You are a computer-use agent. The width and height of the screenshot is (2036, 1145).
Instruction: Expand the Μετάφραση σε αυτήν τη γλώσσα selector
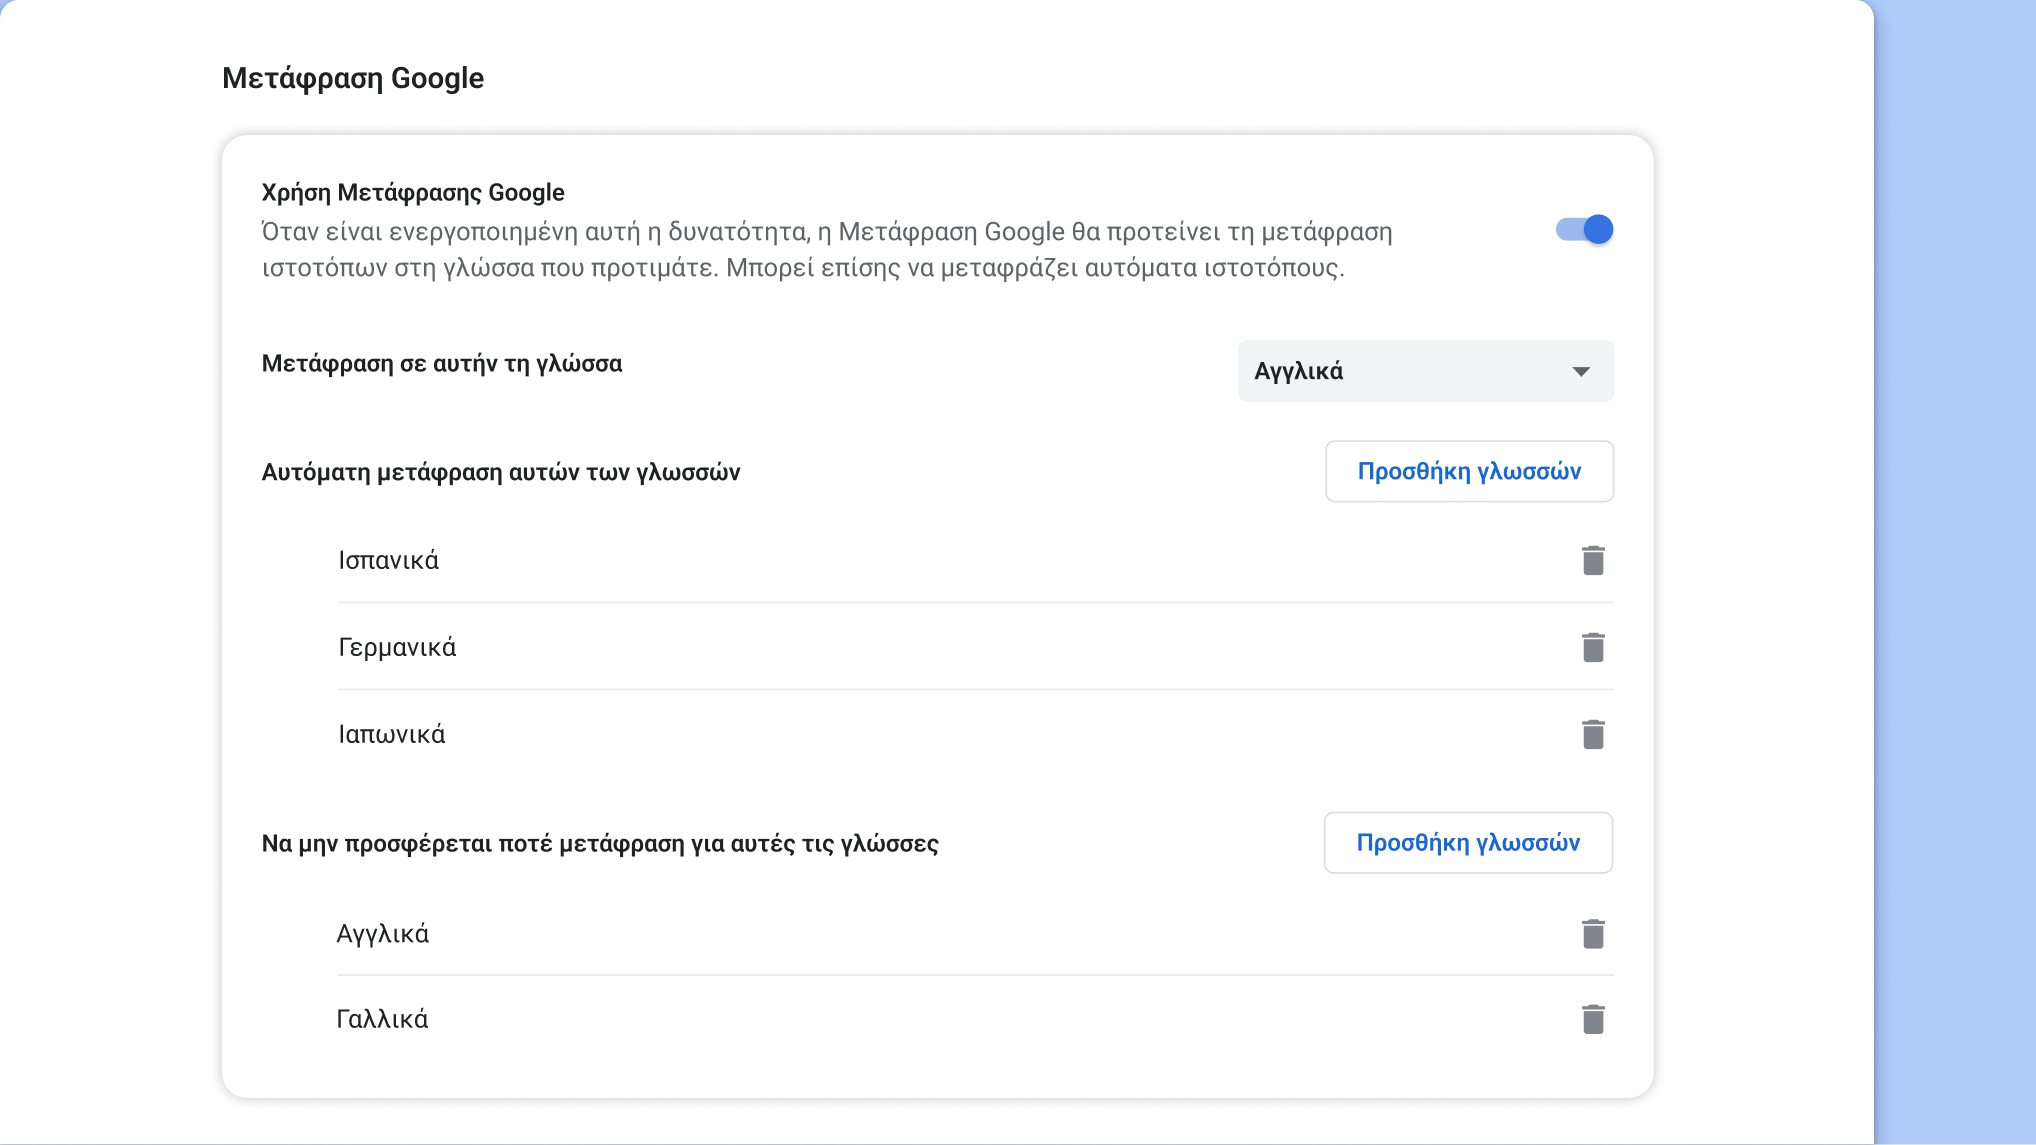pyautogui.click(x=1424, y=371)
